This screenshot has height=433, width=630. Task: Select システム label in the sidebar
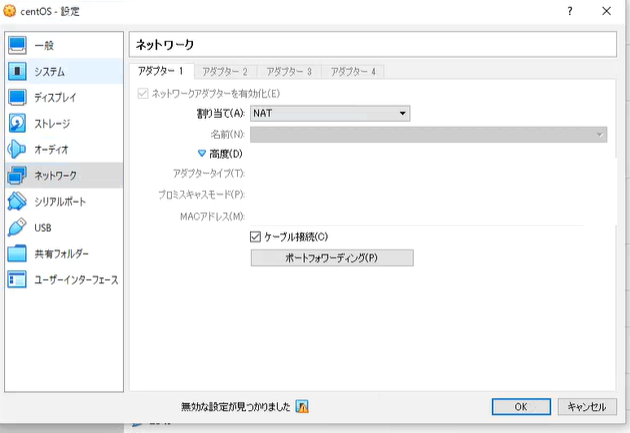tap(49, 71)
